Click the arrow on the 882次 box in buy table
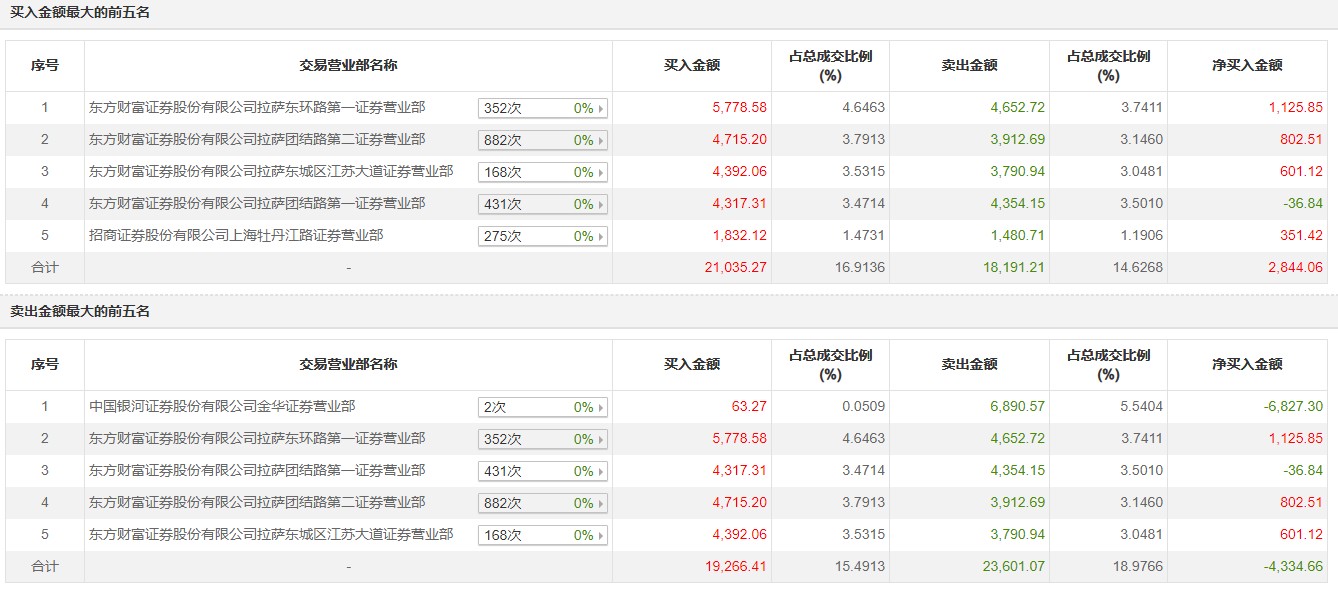This screenshot has height=591, width=1338. click(601, 141)
